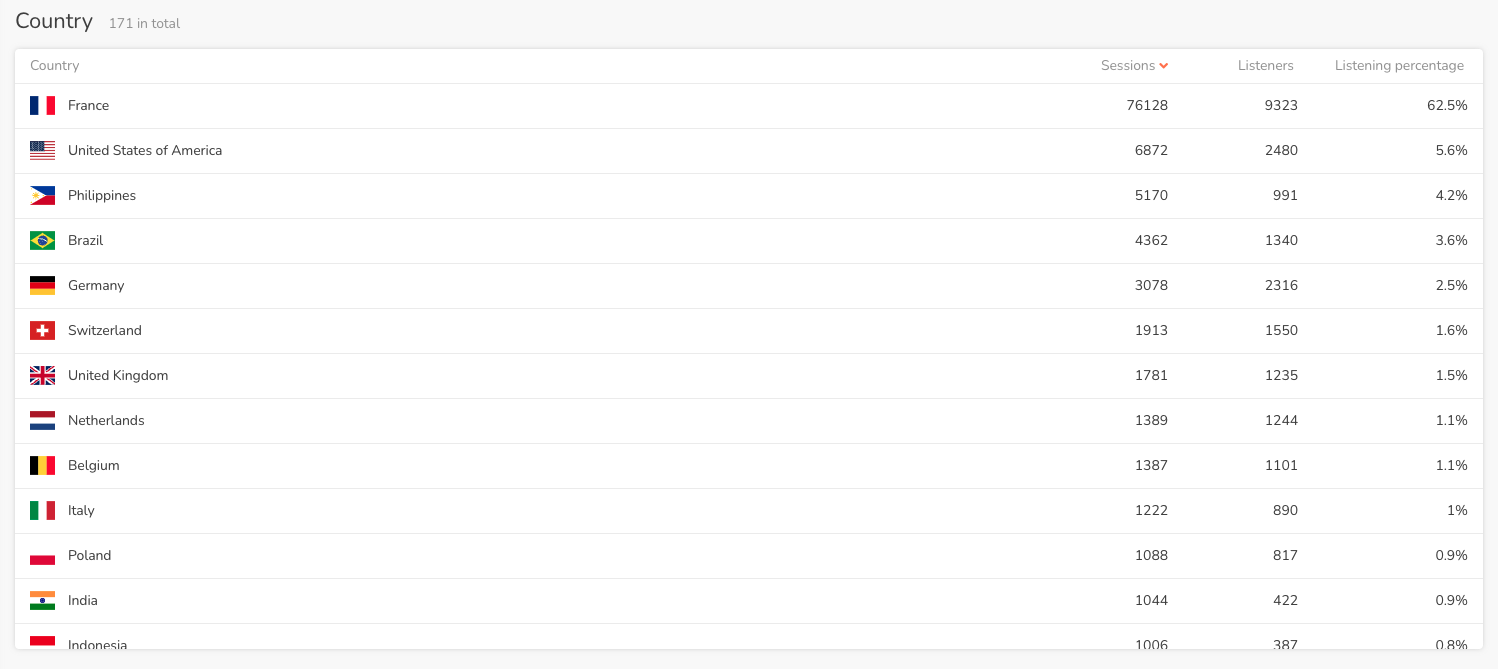Click the Italy flag icon

pyautogui.click(x=42, y=510)
